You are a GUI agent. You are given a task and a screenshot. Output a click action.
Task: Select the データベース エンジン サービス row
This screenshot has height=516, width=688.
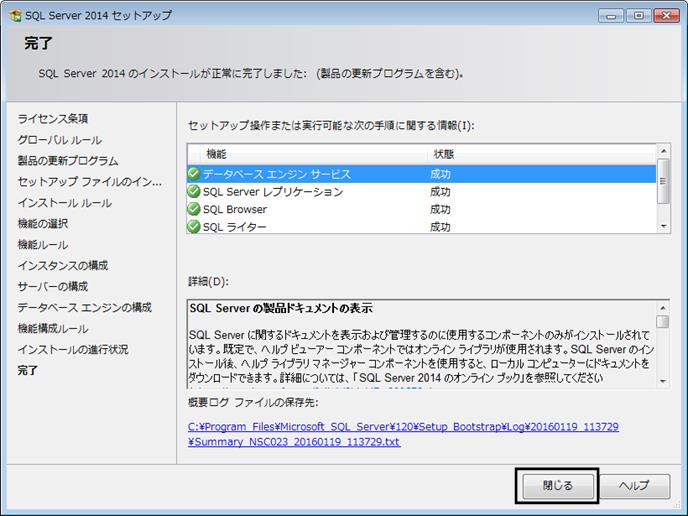click(421, 174)
